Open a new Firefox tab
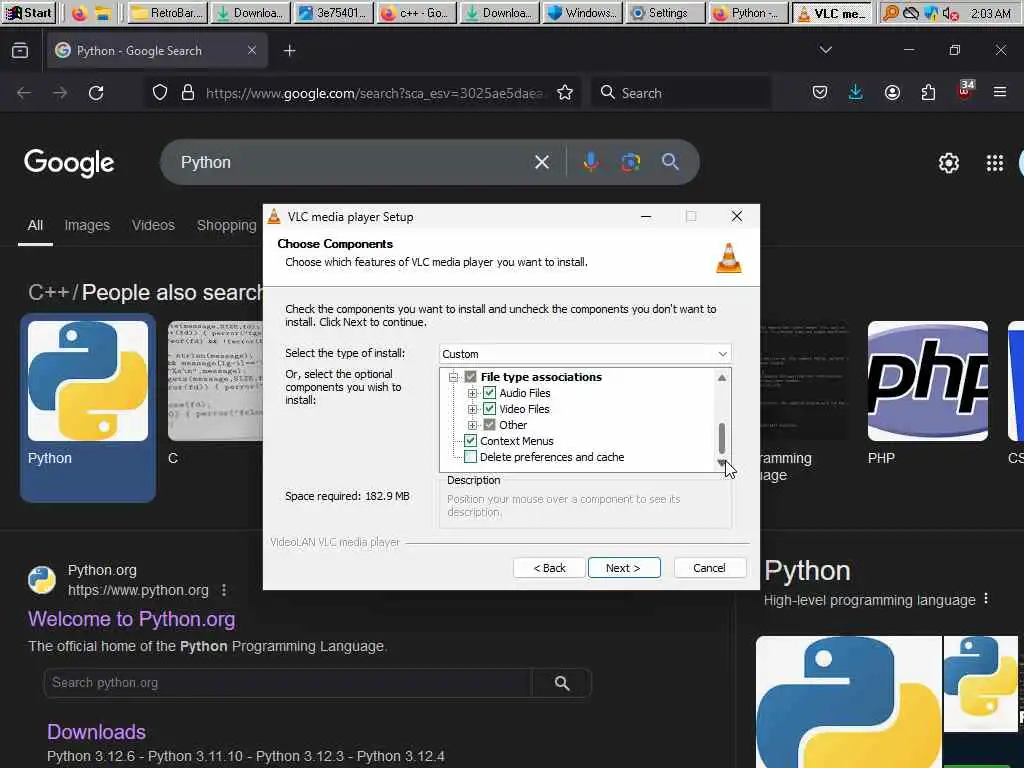This screenshot has height=768, width=1024. [289, 50]
